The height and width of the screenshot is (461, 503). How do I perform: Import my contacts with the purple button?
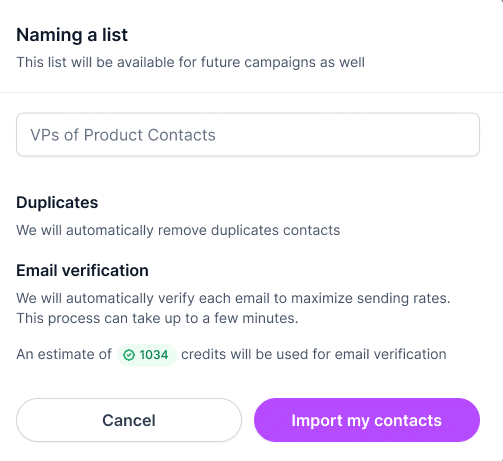[x=367, y=420]
